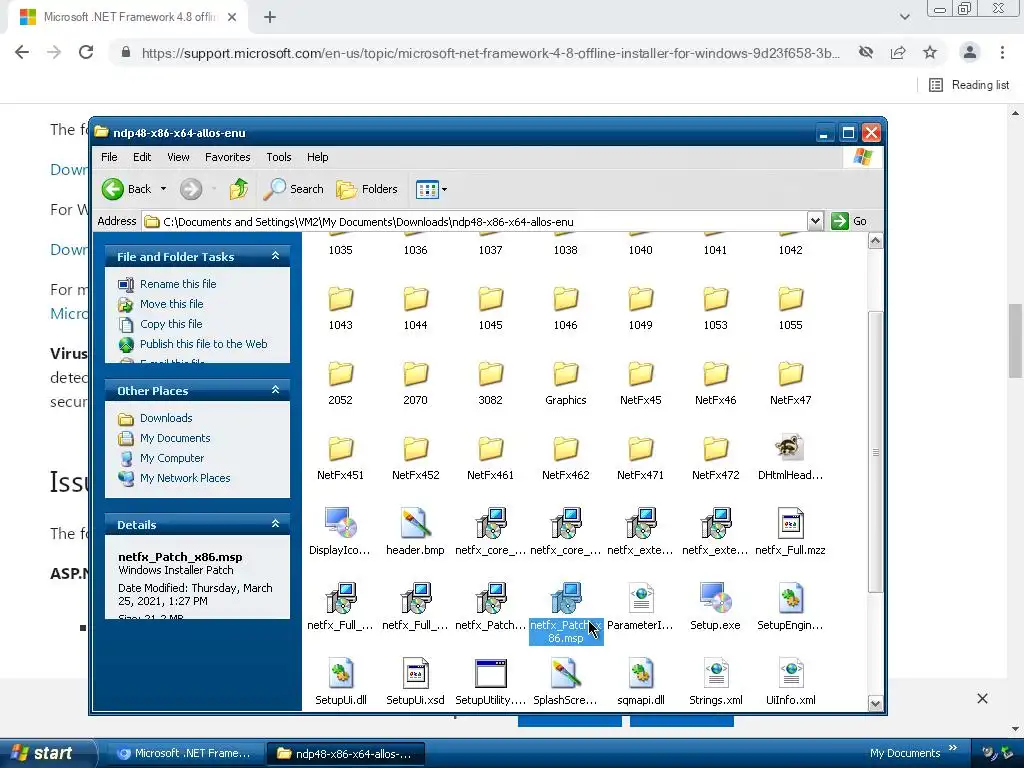Open the Help menu
1024x768 pixels.
pyautogui.click(x=317, y=157)
